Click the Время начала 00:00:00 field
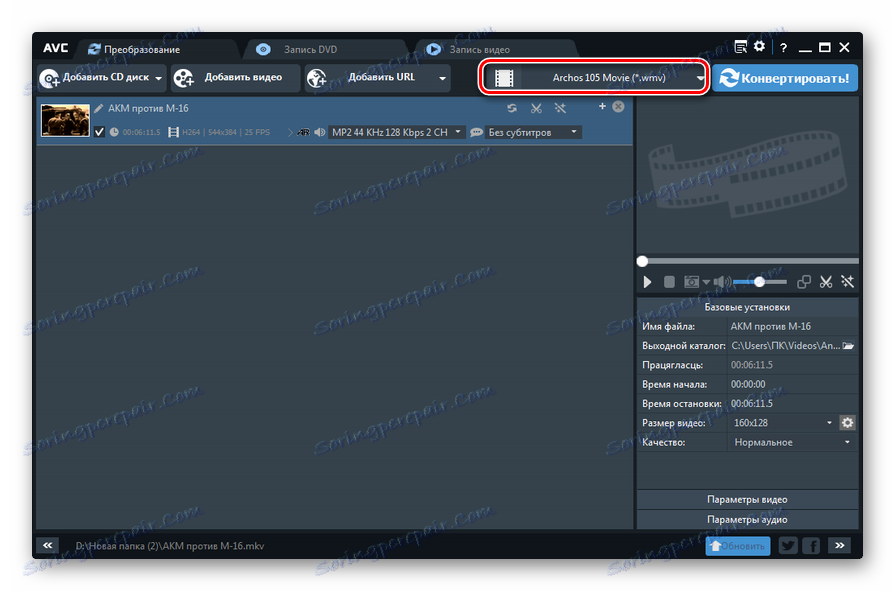 tap(792, 384)
